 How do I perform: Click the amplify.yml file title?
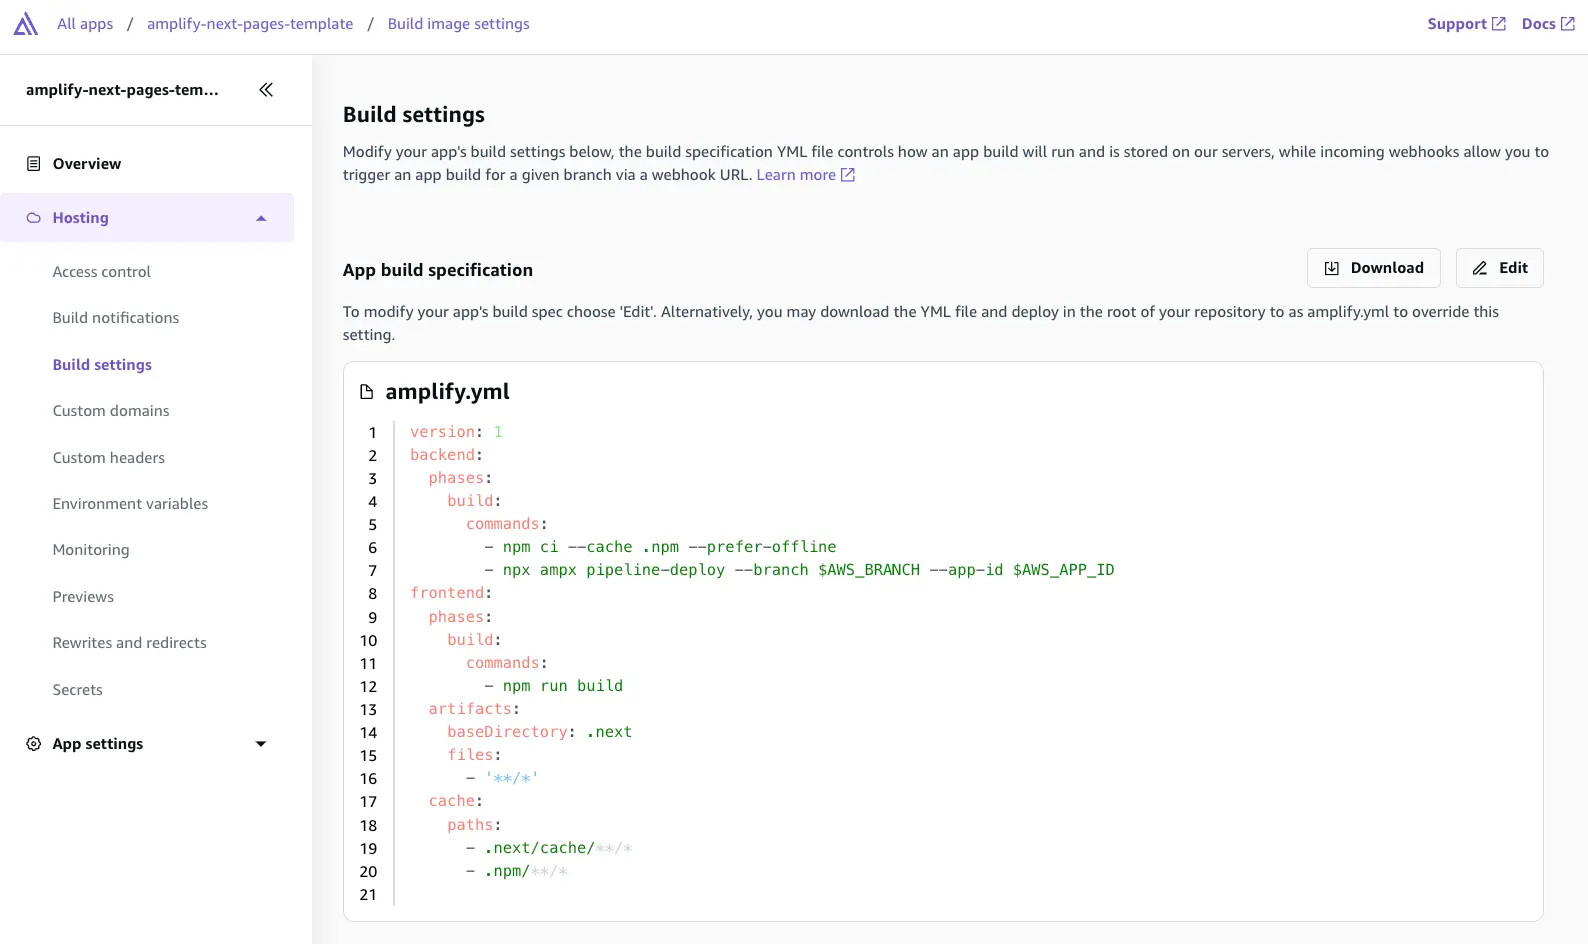447,392
